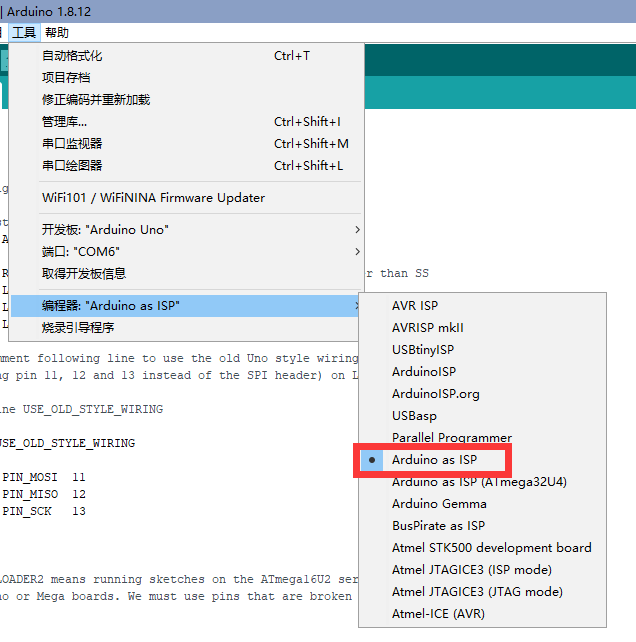Choose AVRISP mkII programmer
The width and height of the screenshot is (636, 642).
pos(482,328)
